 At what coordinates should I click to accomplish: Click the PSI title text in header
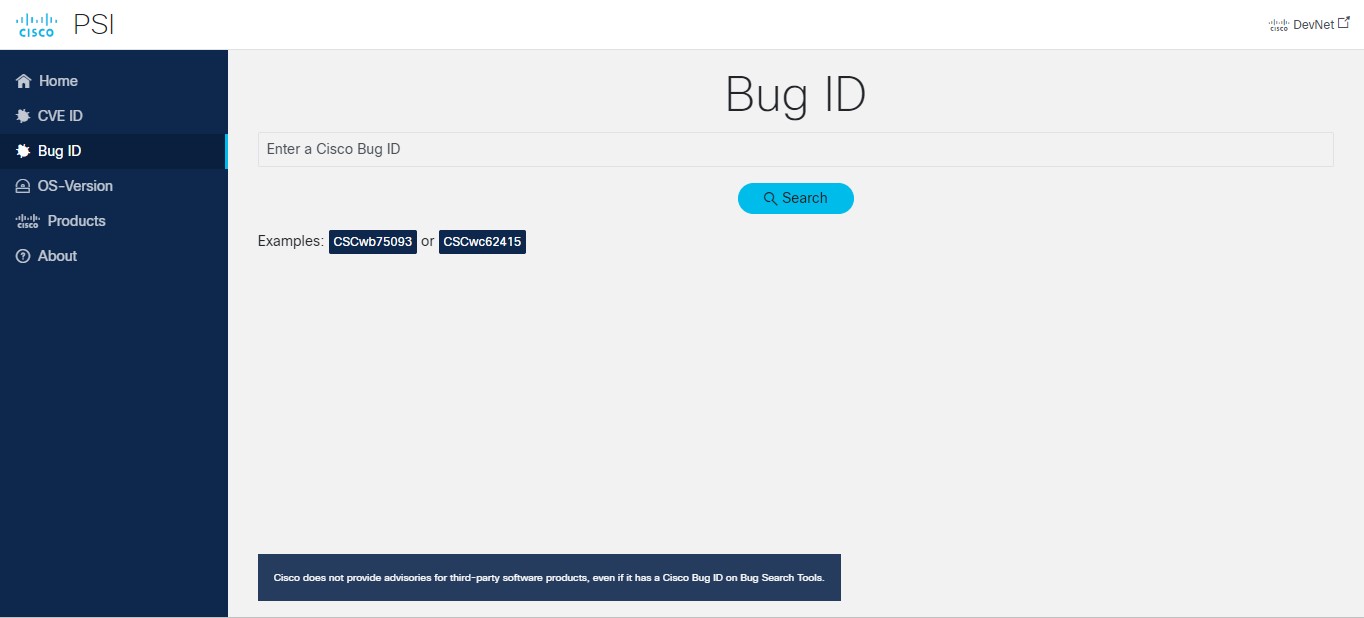point(94,24)
